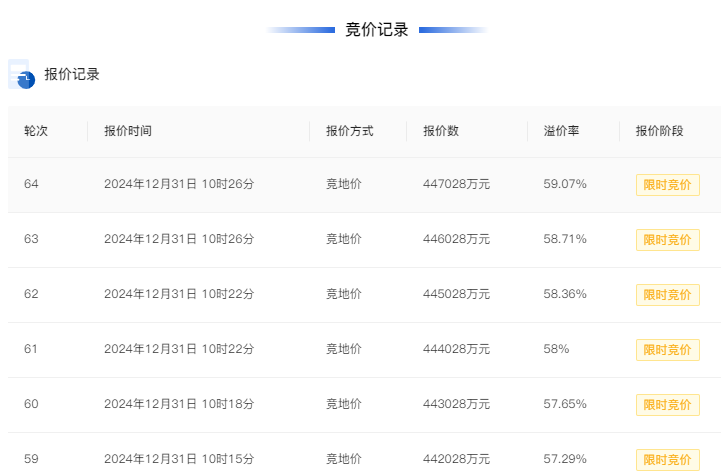This screenshot has width=721, height=472.
Task: Select the 447028万元 bid amount cell
Action: (457, 184)
